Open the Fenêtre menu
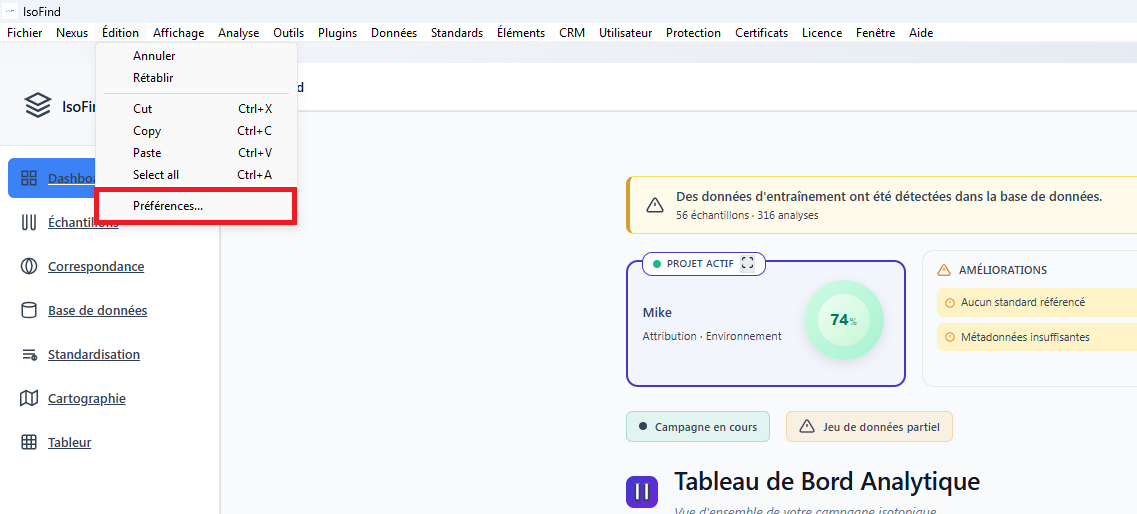Image resolution: width=1137 pixels, height=514 pixels. [875, 33]
